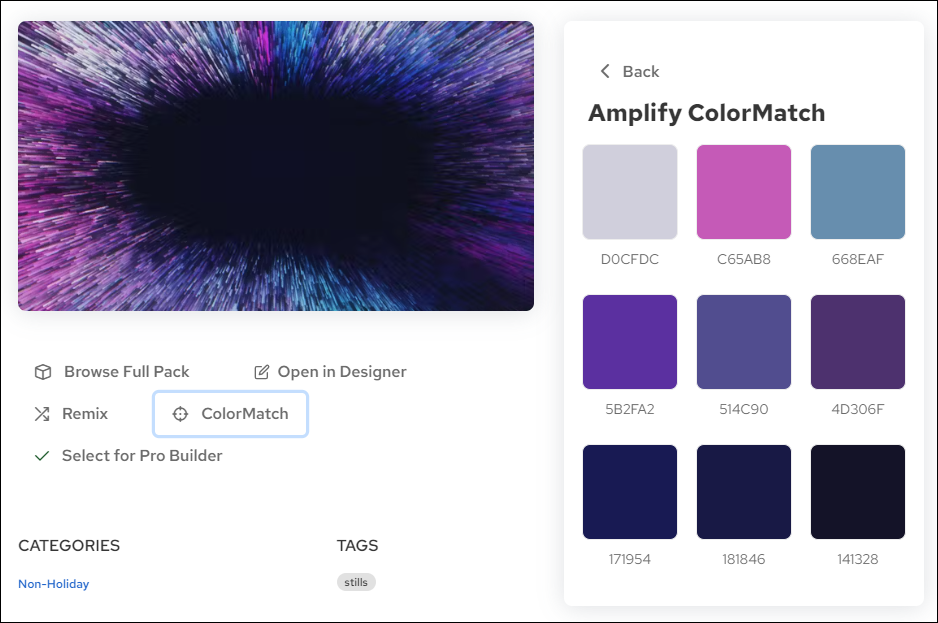Viewport: 938px width, 623px height.
Task: Click the checkmark icon for Pro Builder
Action: click(x=42, y=456)
